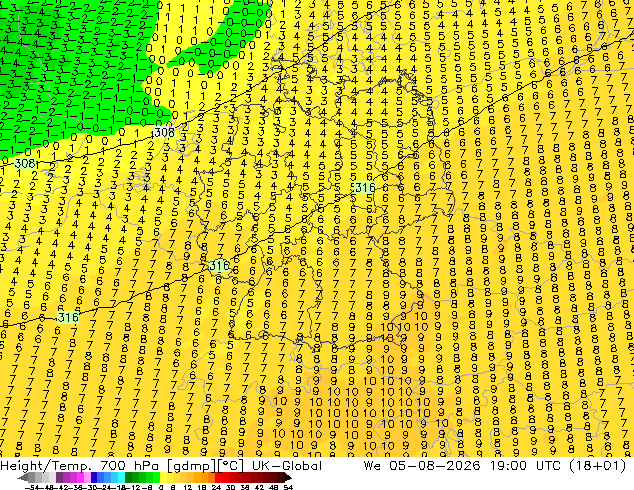634x490 pixels.
Task: Click the '[gdmp]' unit label
Action: [193, 466]
